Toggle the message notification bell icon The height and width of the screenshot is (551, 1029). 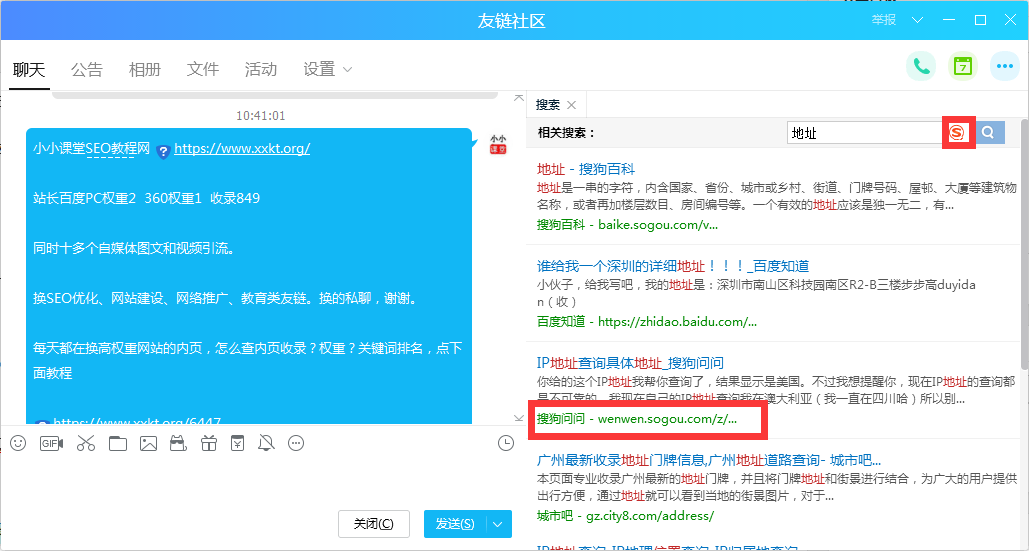pos(266,443)
